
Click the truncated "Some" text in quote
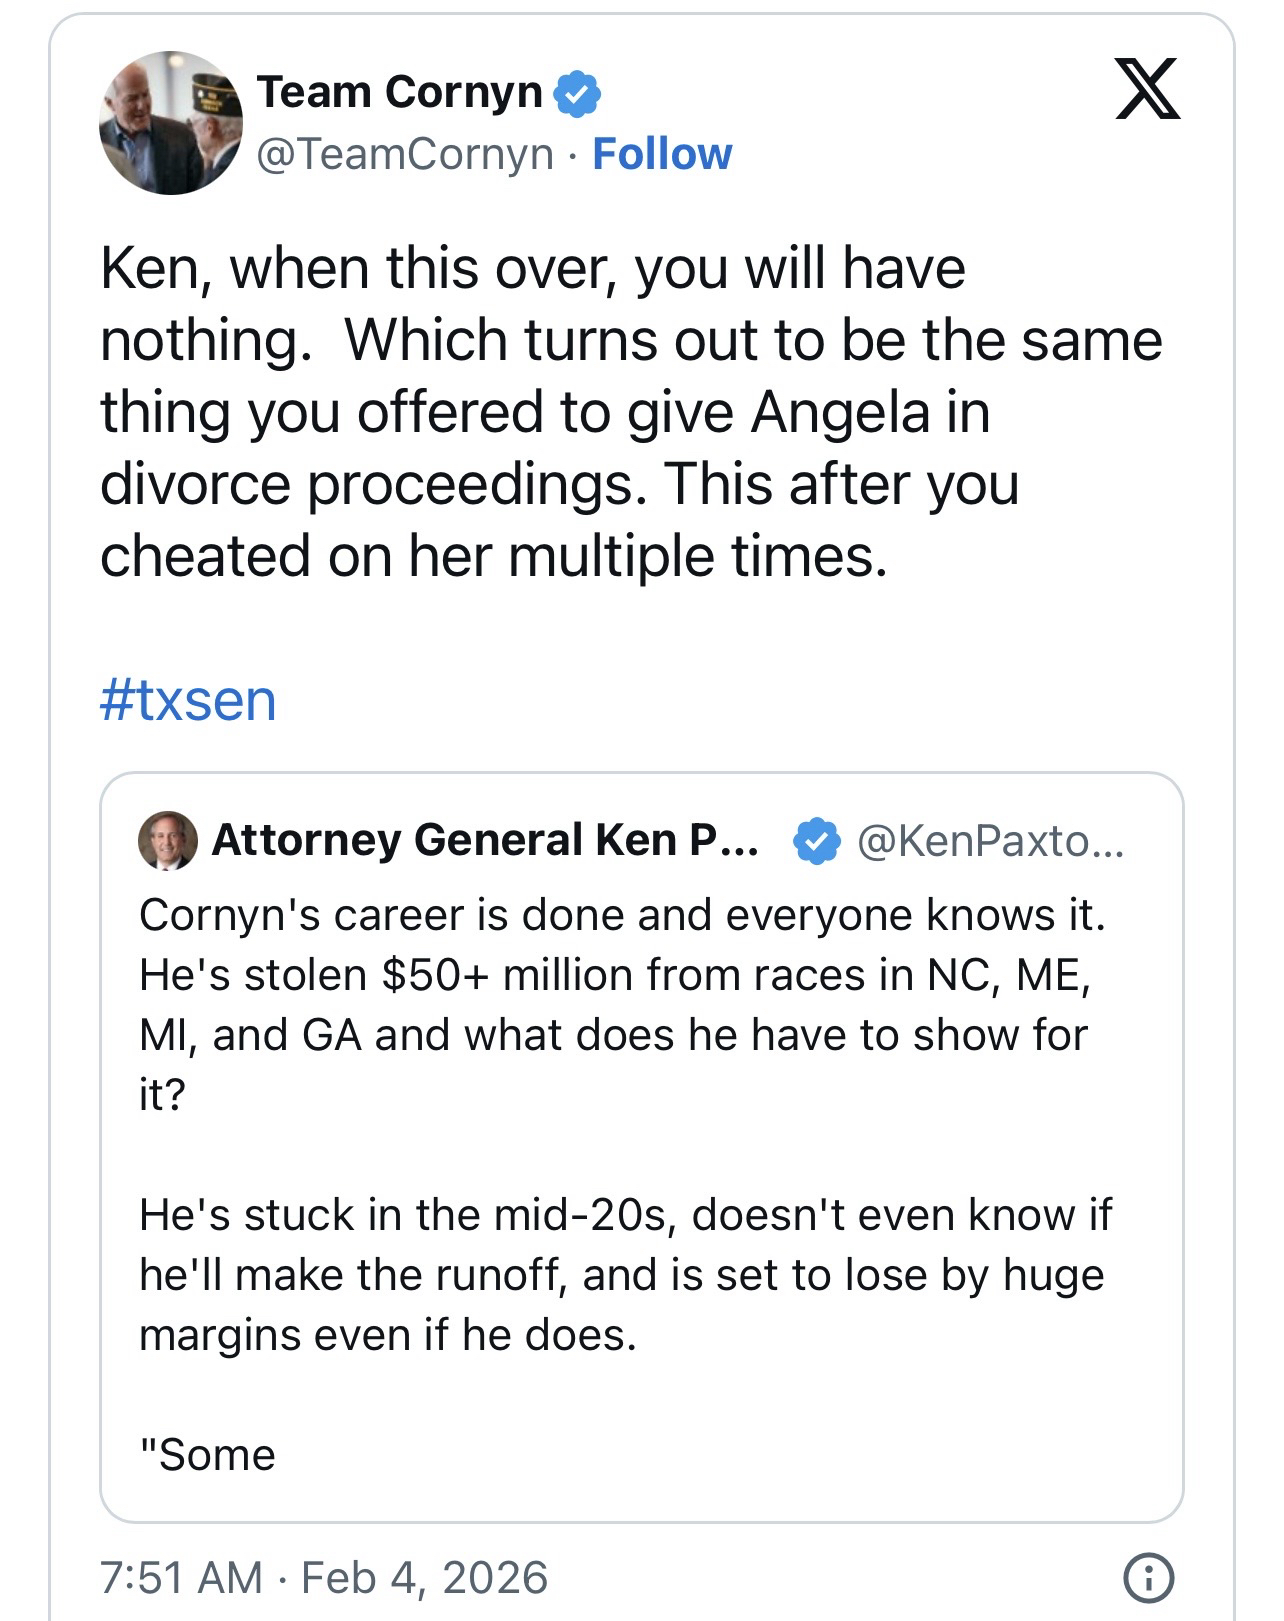tap(208, 1455)
